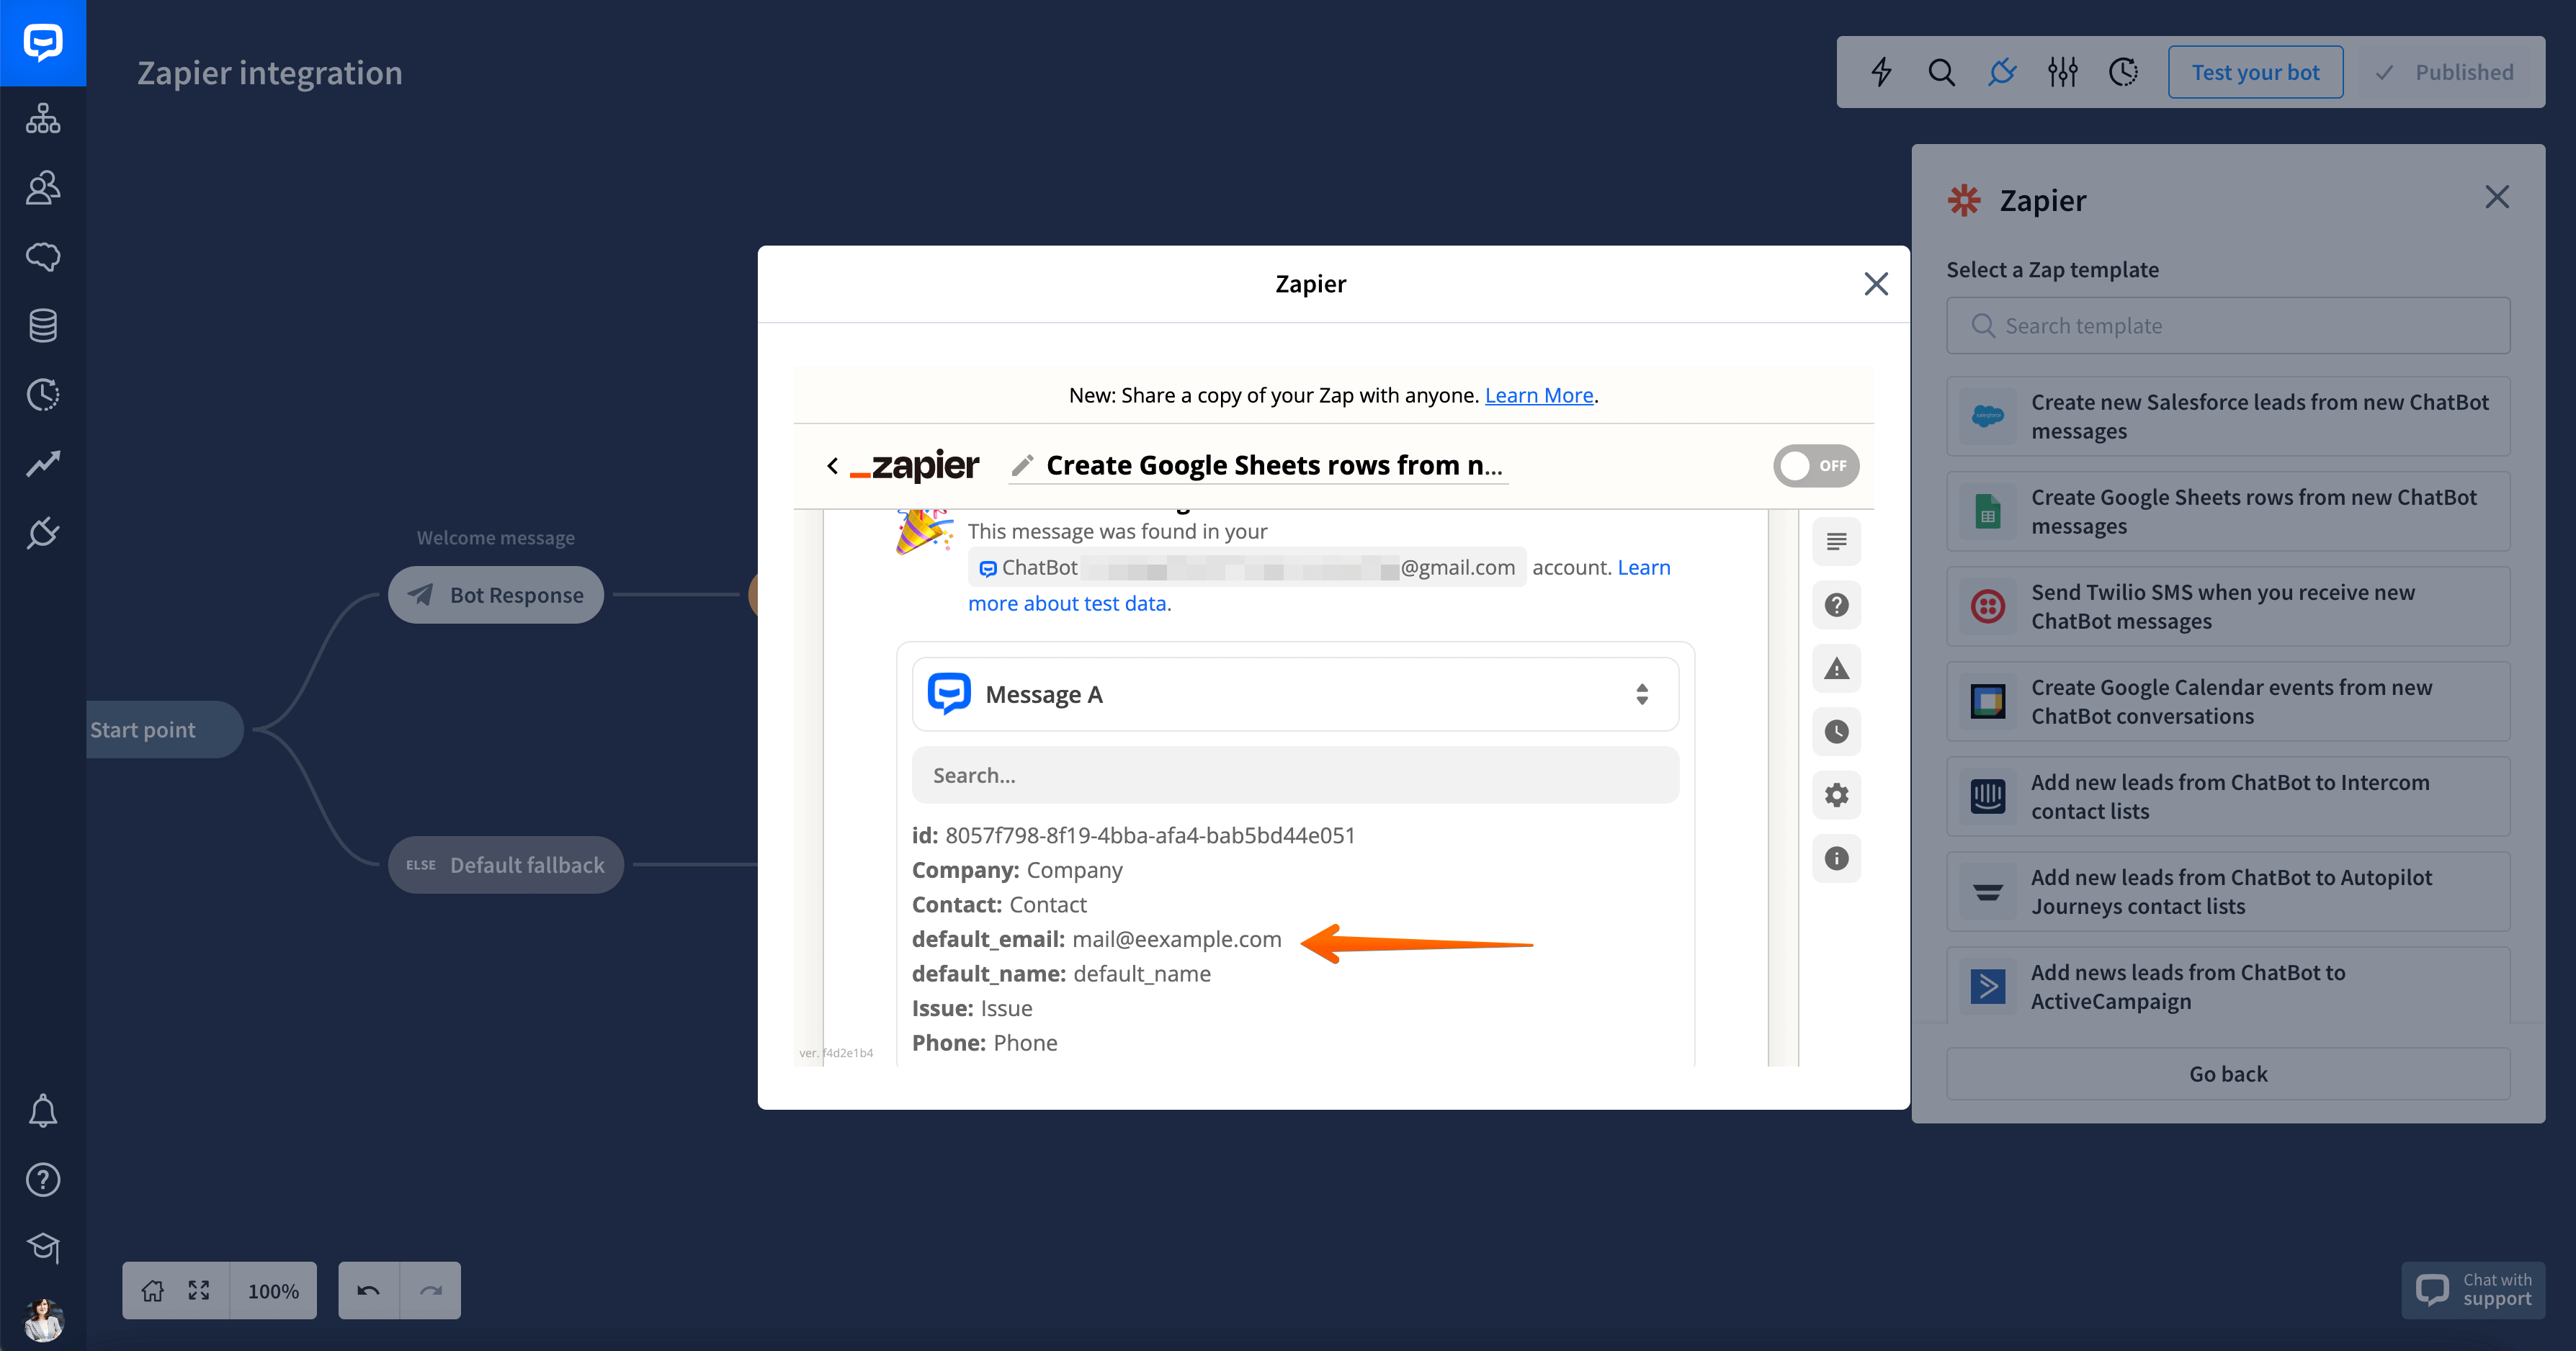Edit Zap name with the pencil icon

click(1022, 465)
